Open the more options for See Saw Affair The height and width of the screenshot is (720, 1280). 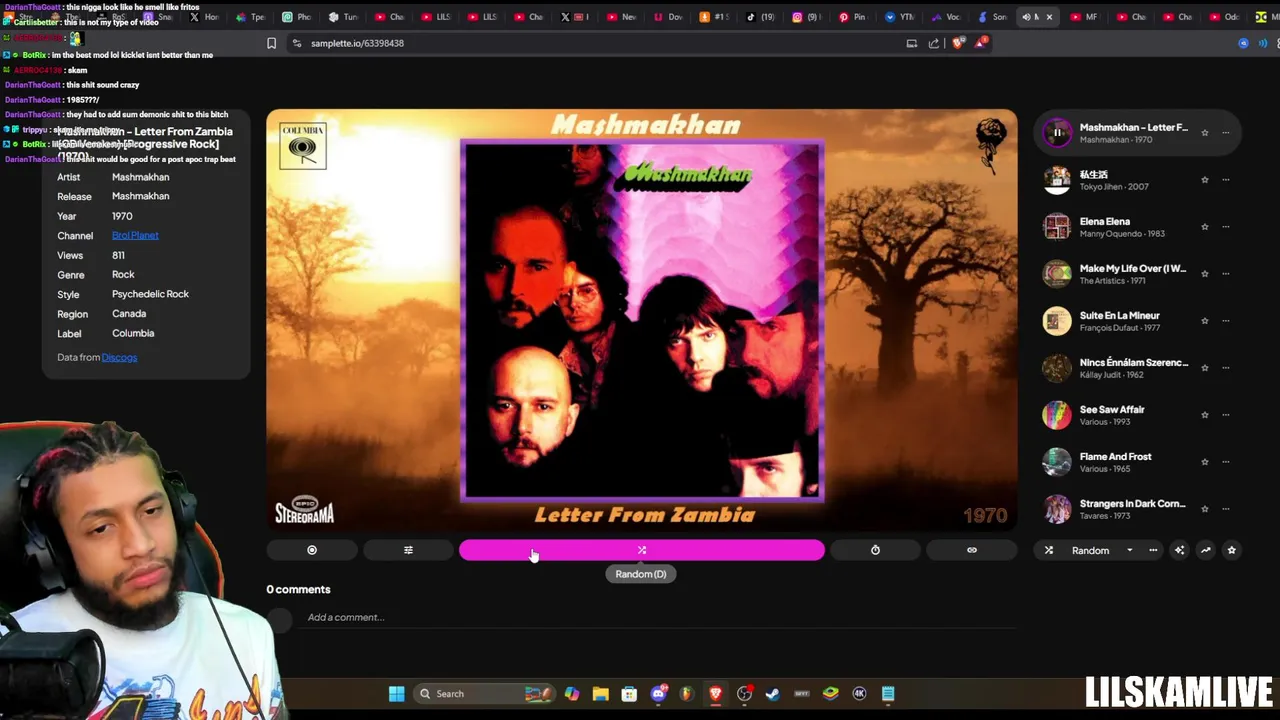(x=1226, y=415)
